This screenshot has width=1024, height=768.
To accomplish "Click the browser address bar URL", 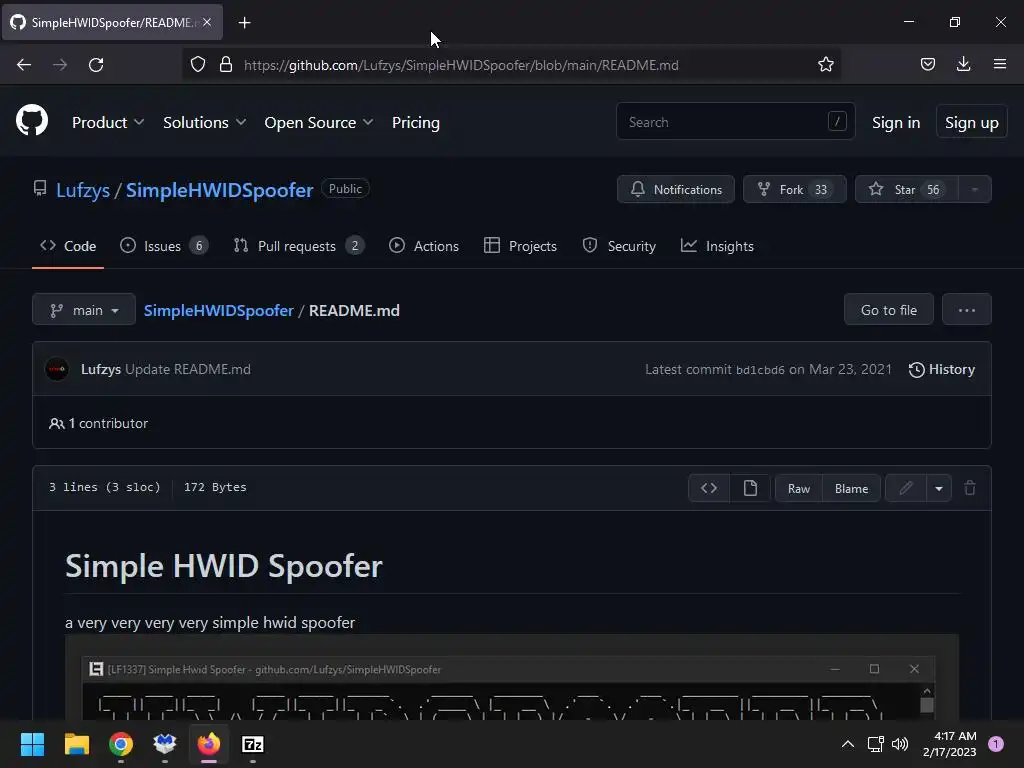I will [x=461, y=65].
